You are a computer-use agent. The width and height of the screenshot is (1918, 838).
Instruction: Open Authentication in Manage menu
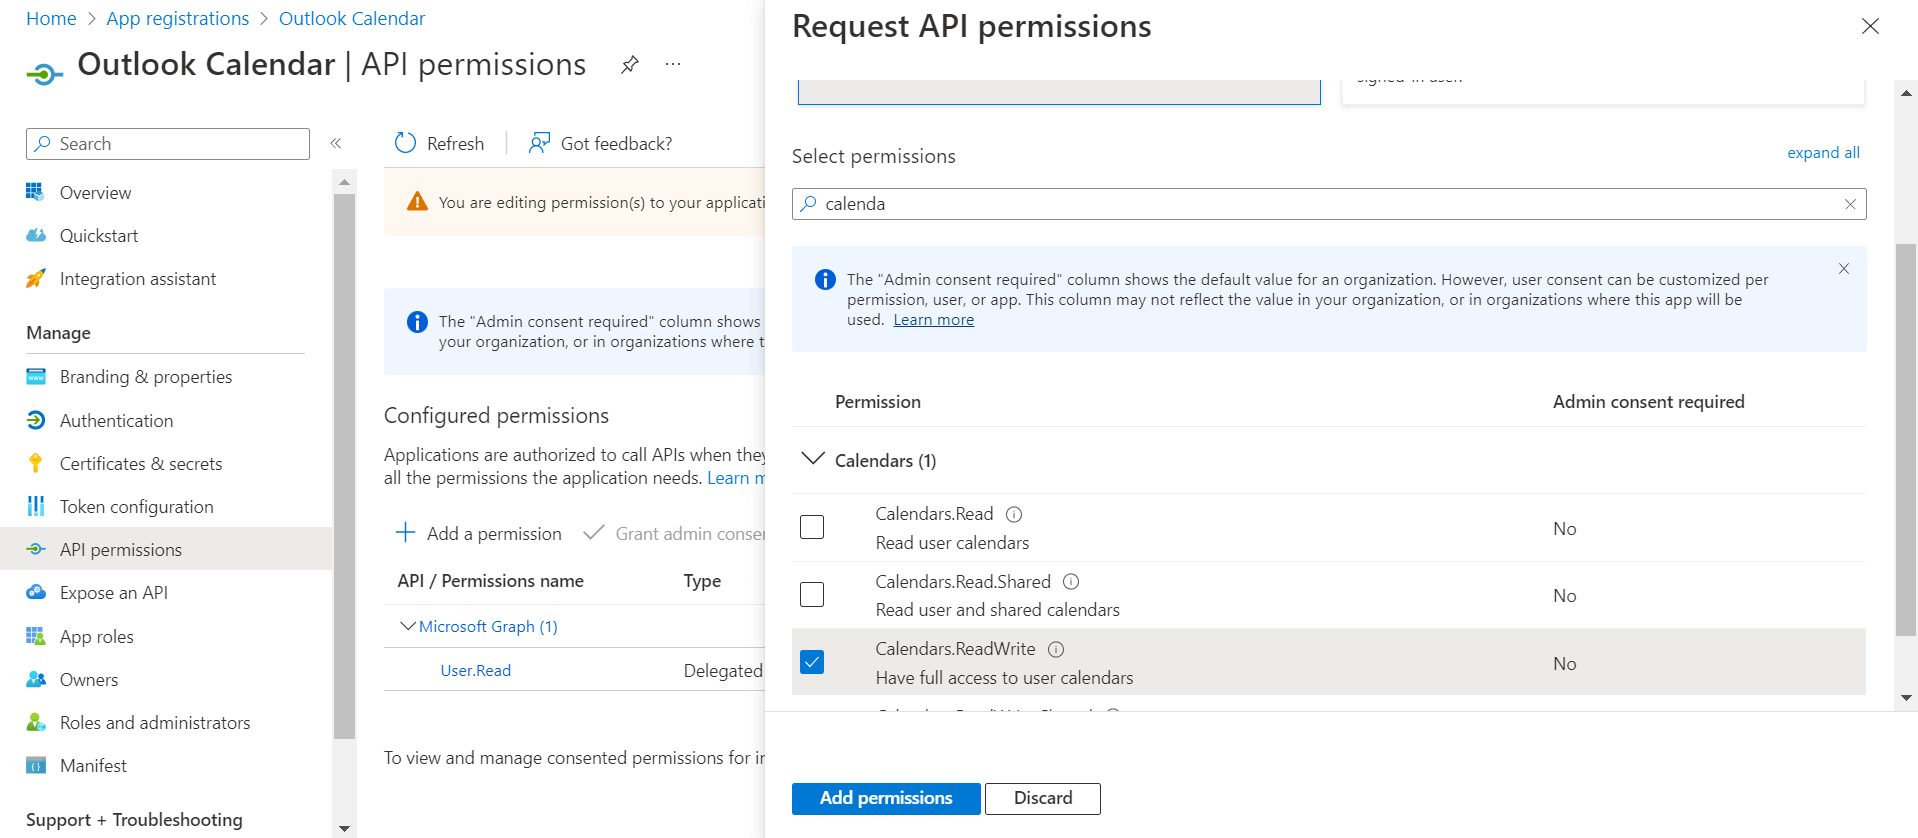click(x=116, y=421)
